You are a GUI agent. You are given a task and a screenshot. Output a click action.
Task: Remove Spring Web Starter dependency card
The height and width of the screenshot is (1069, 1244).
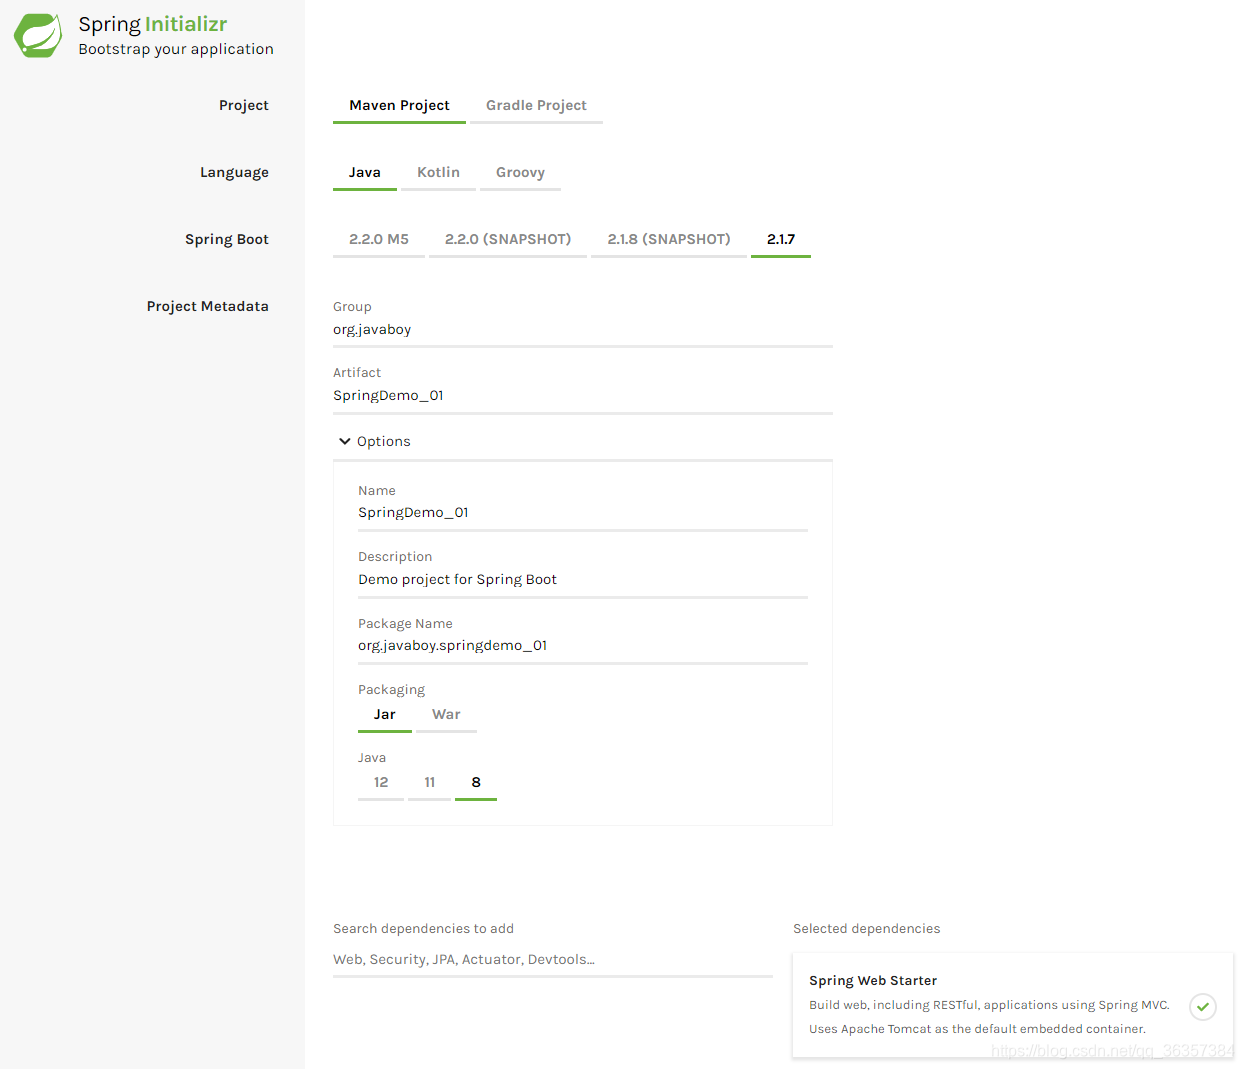pyautogui.click(x=1013, y=1005)
